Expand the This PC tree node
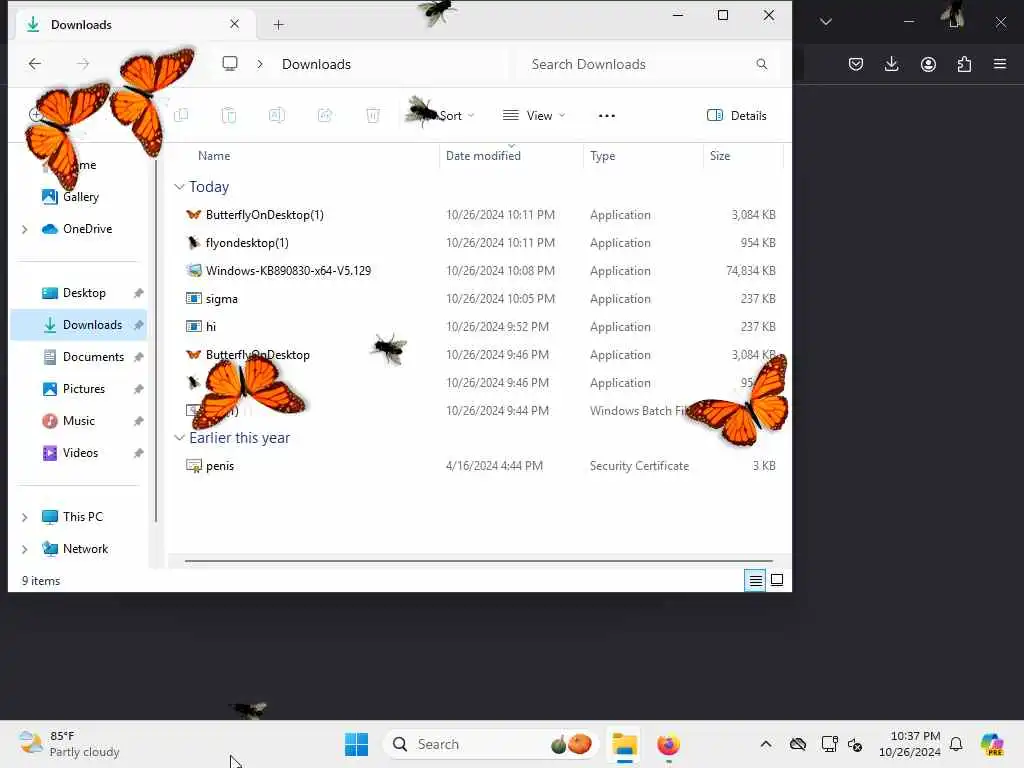This screenshot has width=1024, height=768. (x=25, y=517)
